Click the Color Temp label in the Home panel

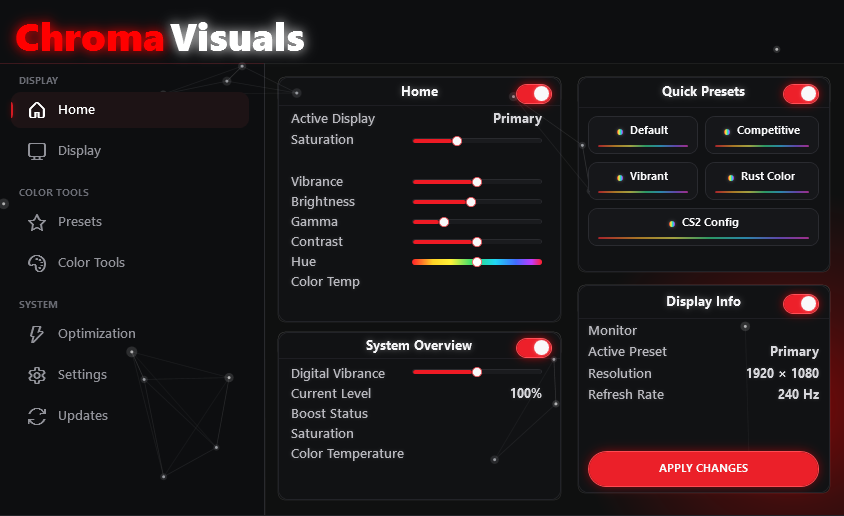(x=325, y=282)
